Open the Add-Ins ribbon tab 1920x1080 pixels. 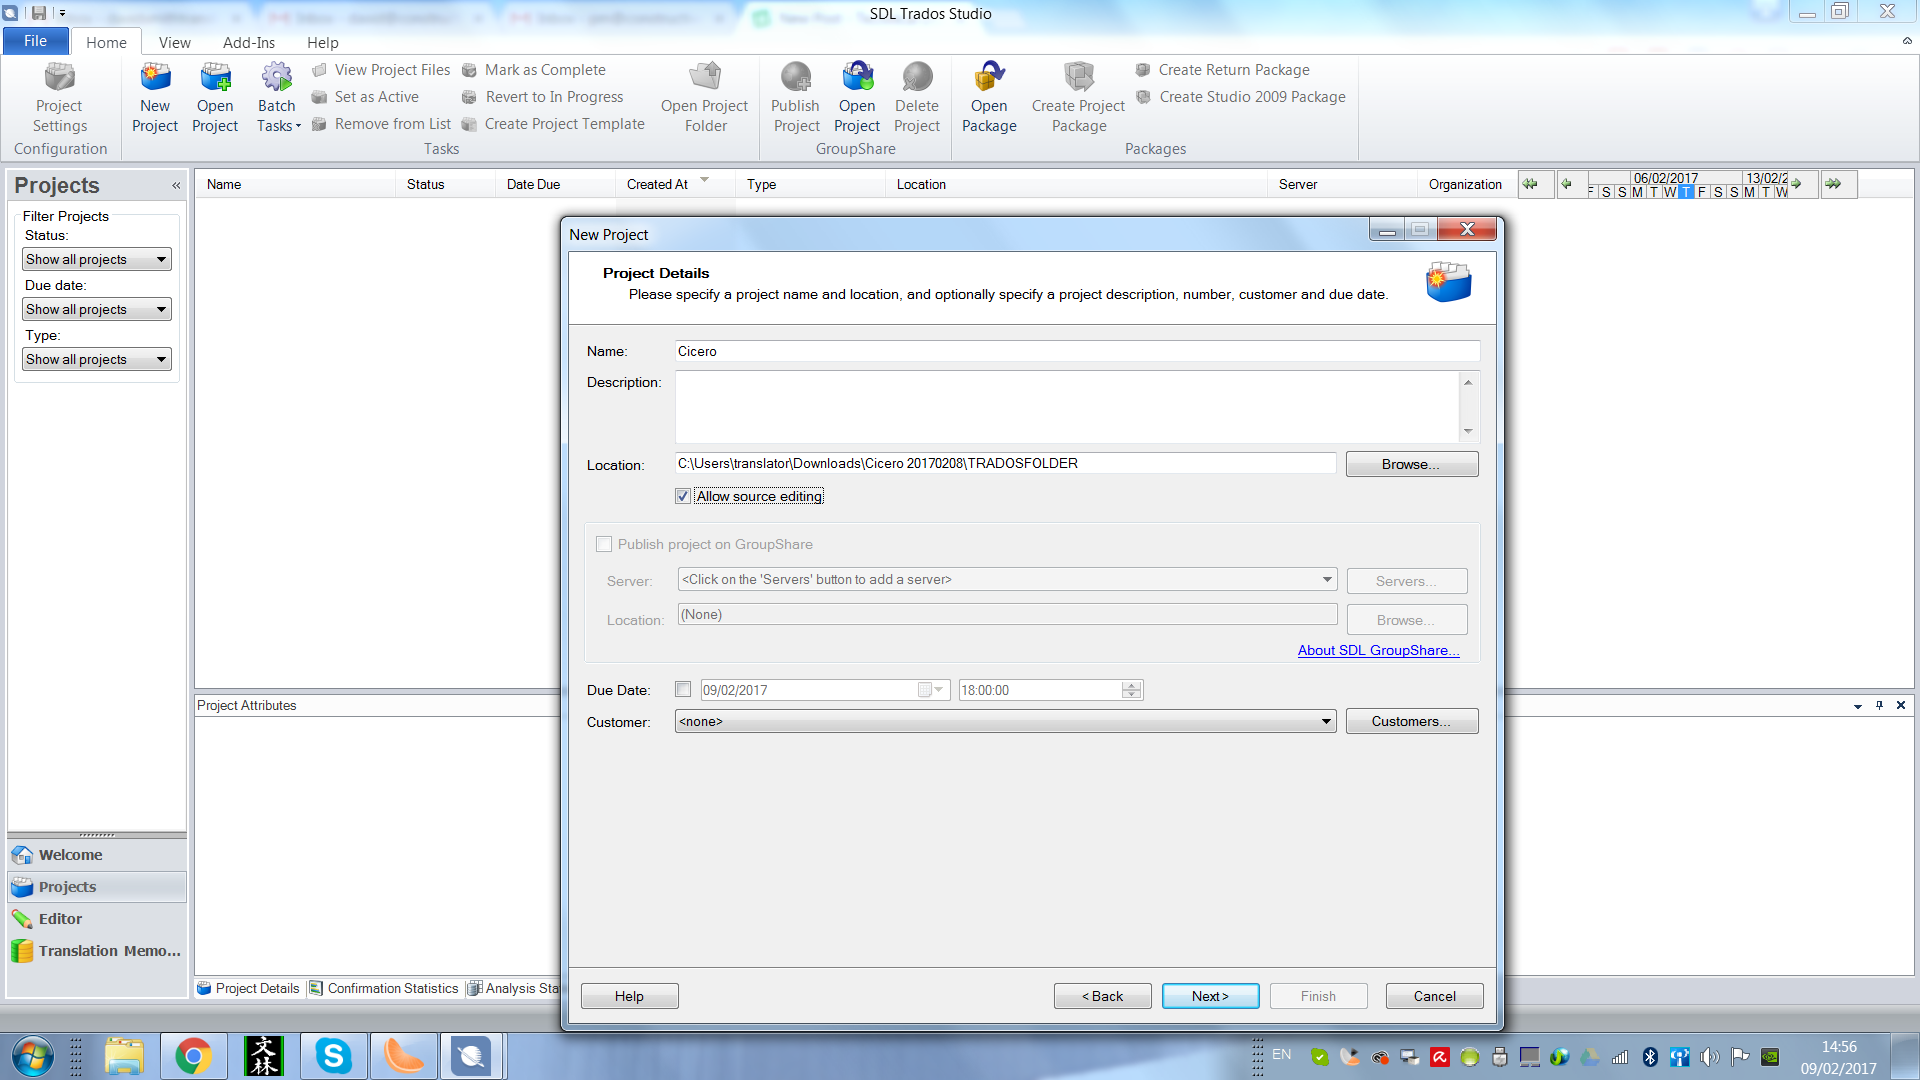pos(249,42)
